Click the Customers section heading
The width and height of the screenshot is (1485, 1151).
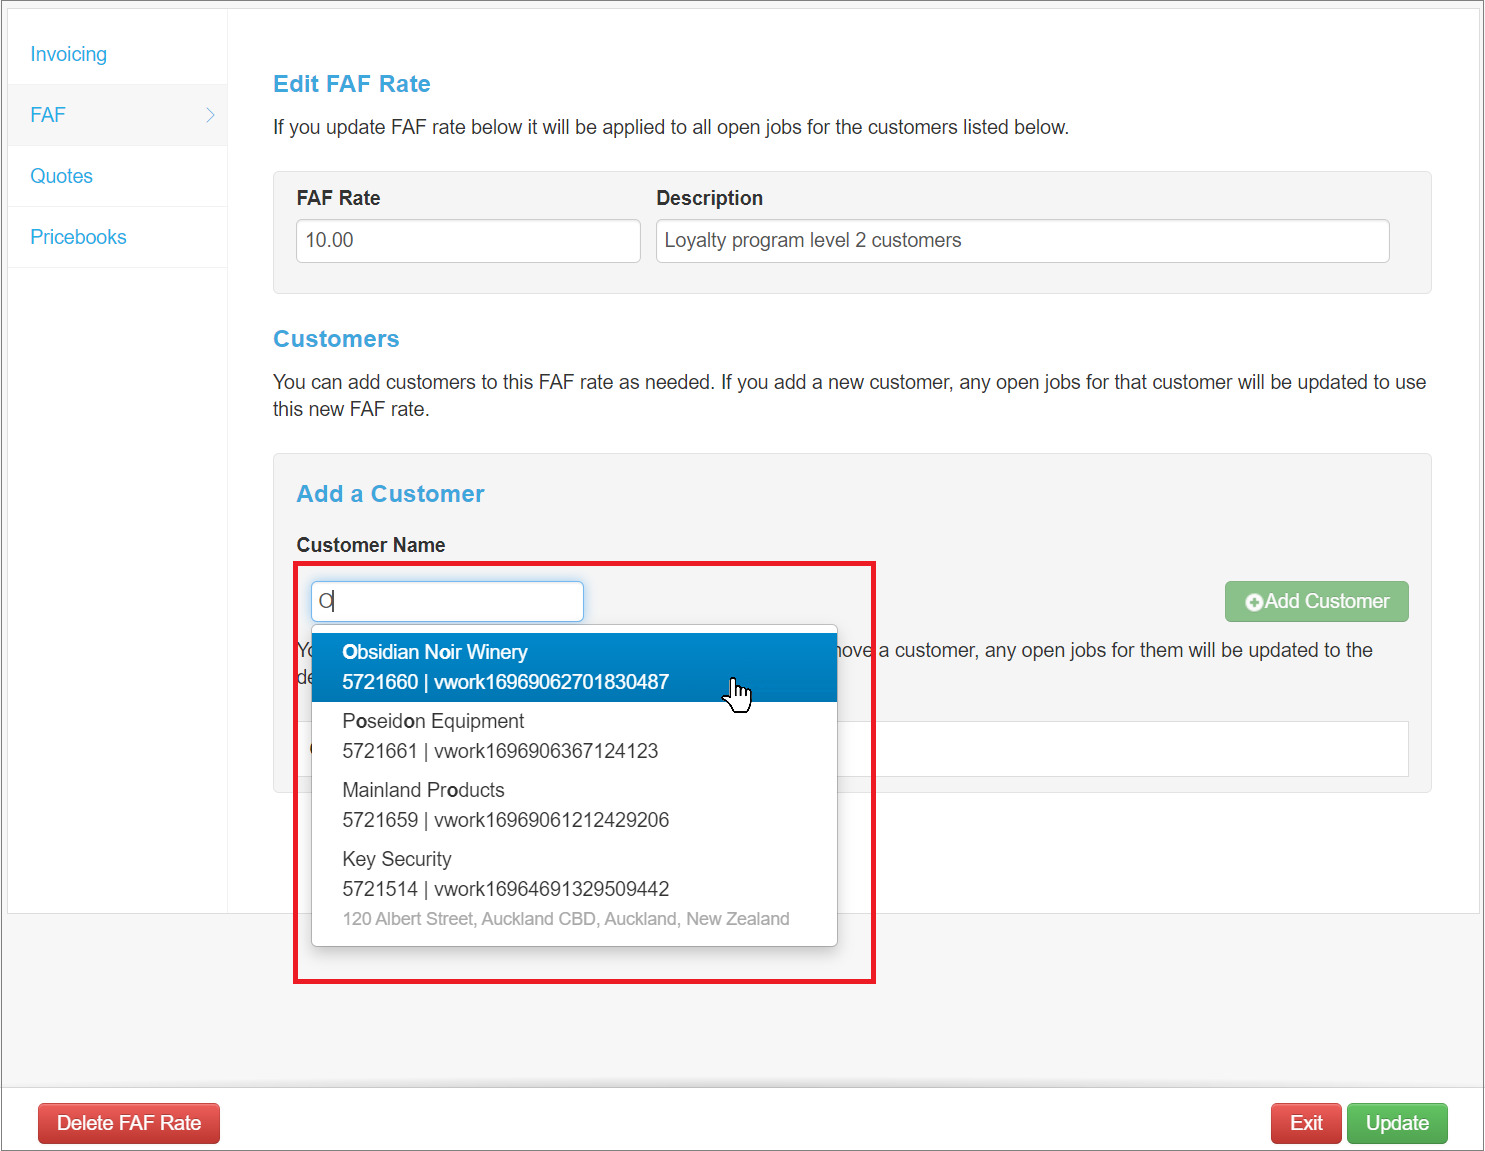336,339
